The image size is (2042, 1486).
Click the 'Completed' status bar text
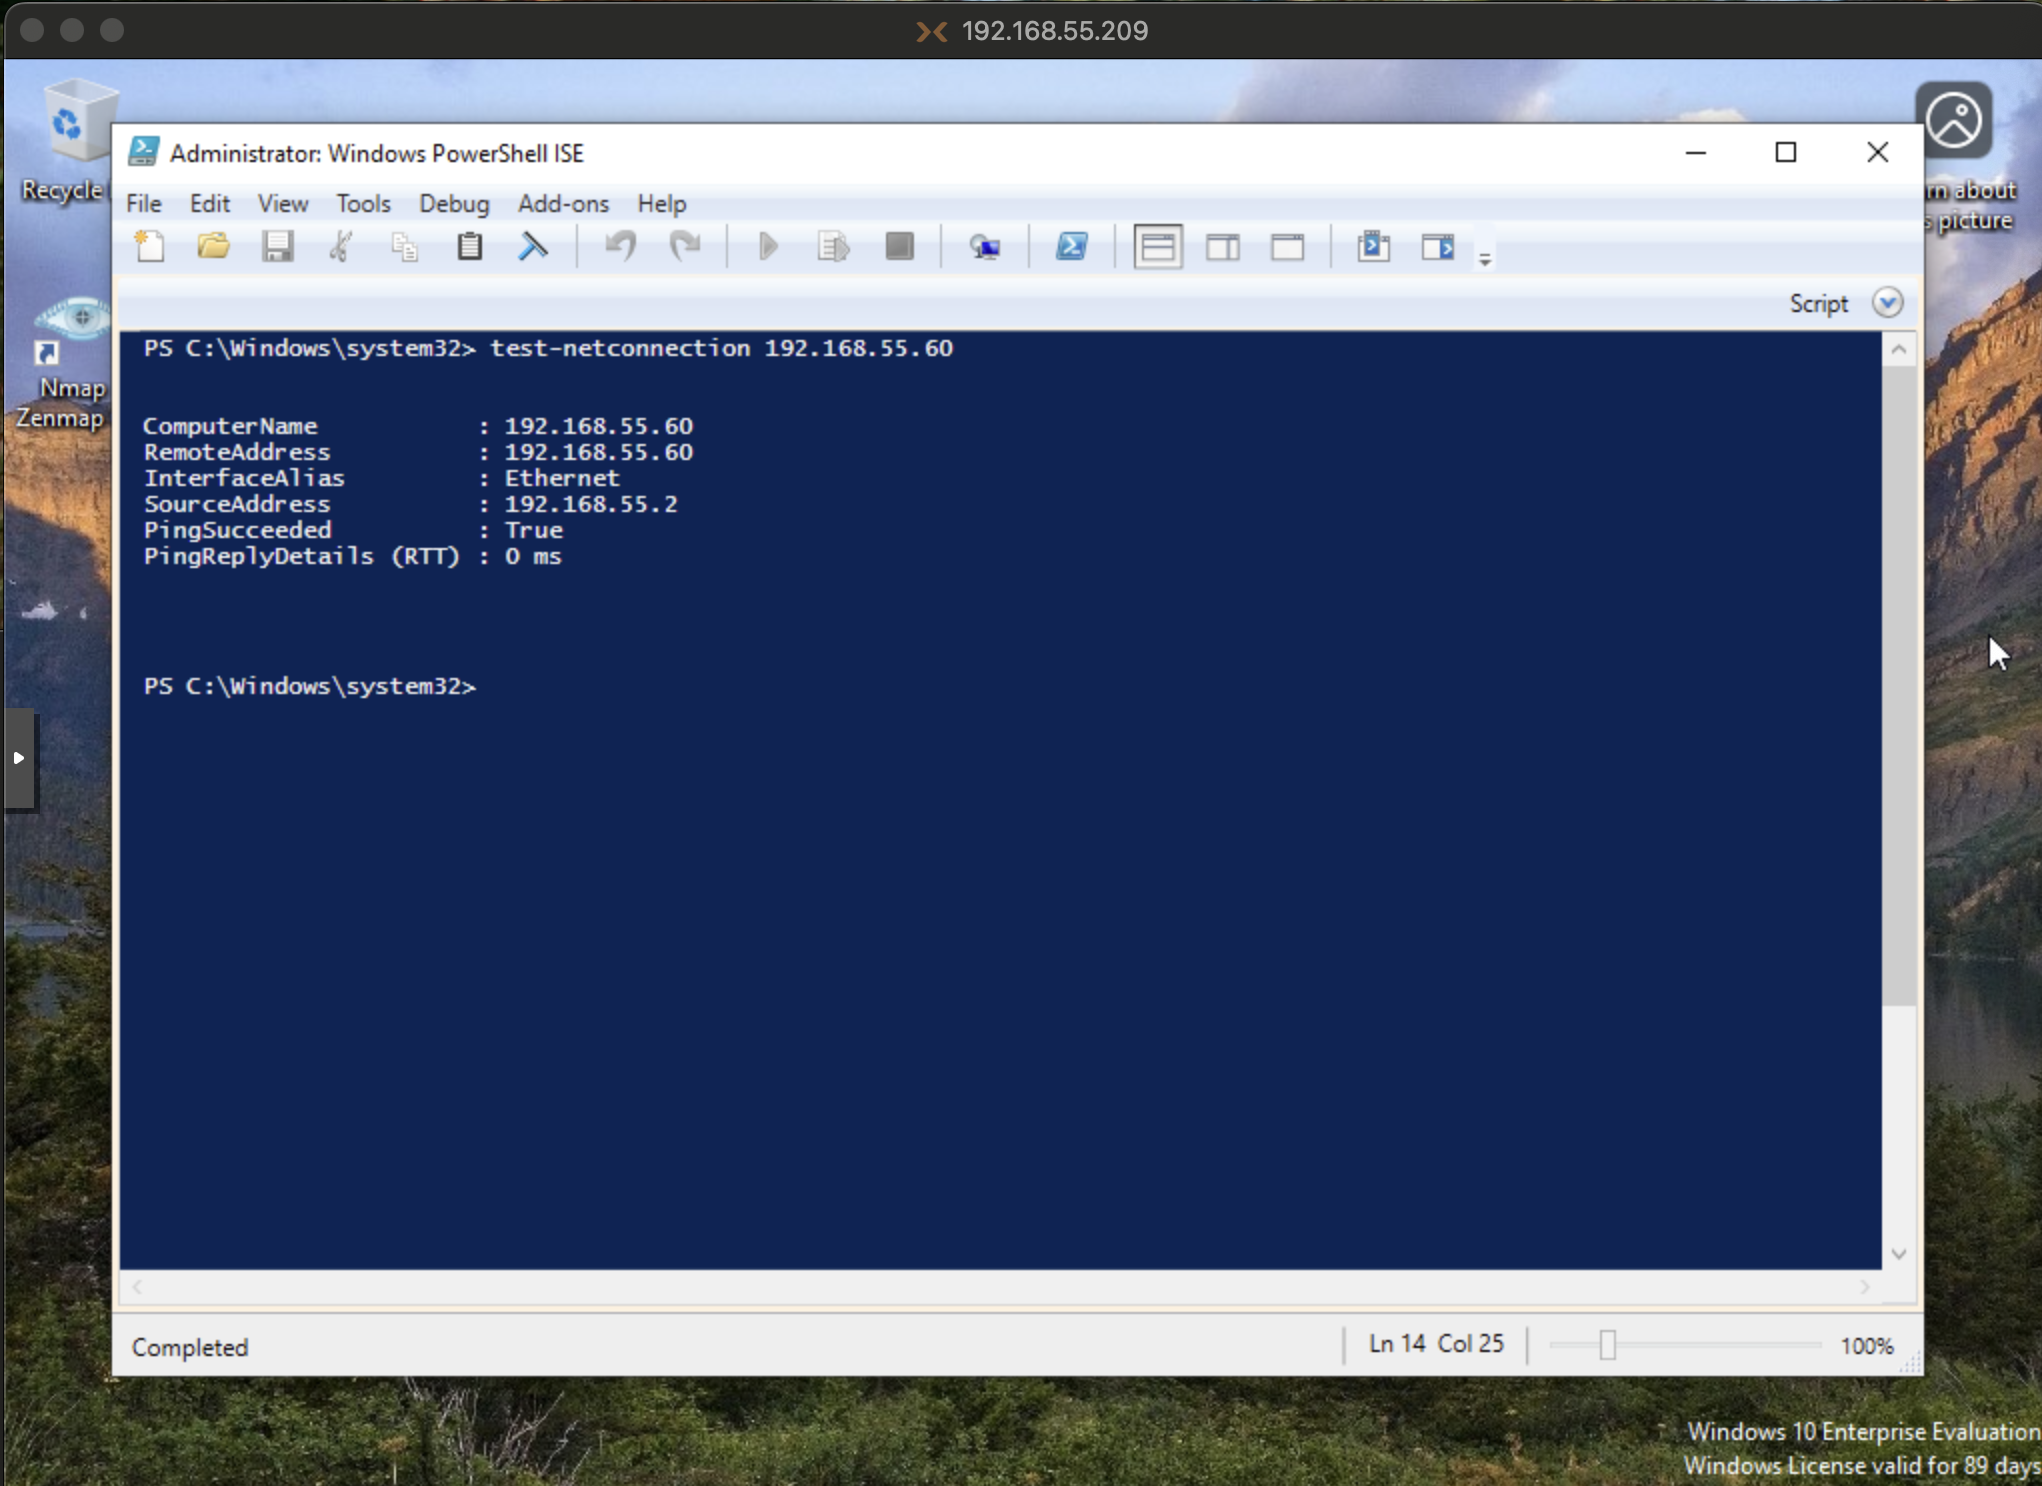click(x=190, y=1347)
